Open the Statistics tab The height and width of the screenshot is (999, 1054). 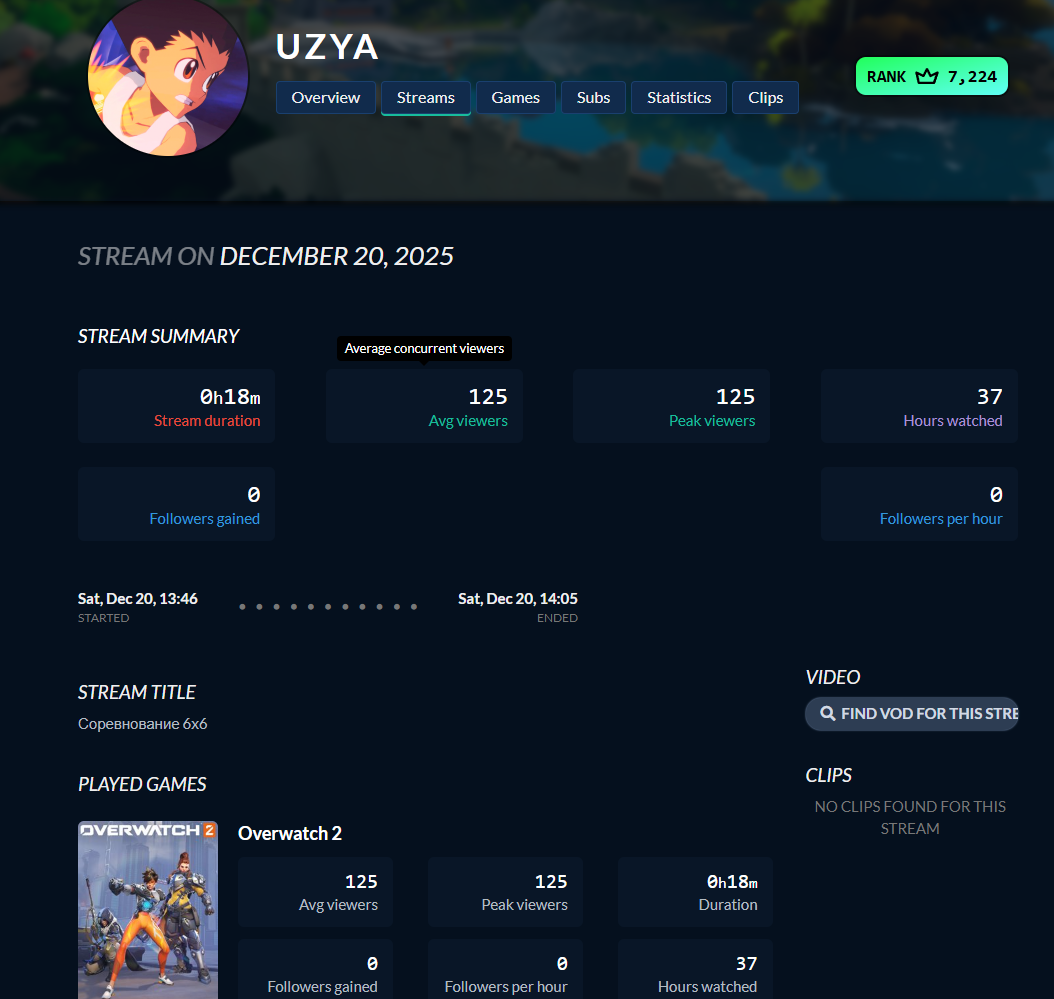coord(679,97)
